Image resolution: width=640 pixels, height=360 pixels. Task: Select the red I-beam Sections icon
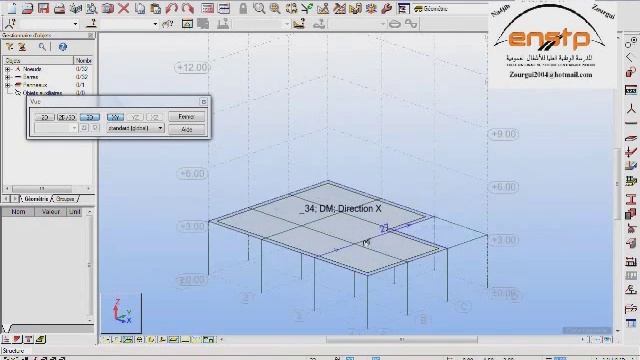click(x=631, y=199)
